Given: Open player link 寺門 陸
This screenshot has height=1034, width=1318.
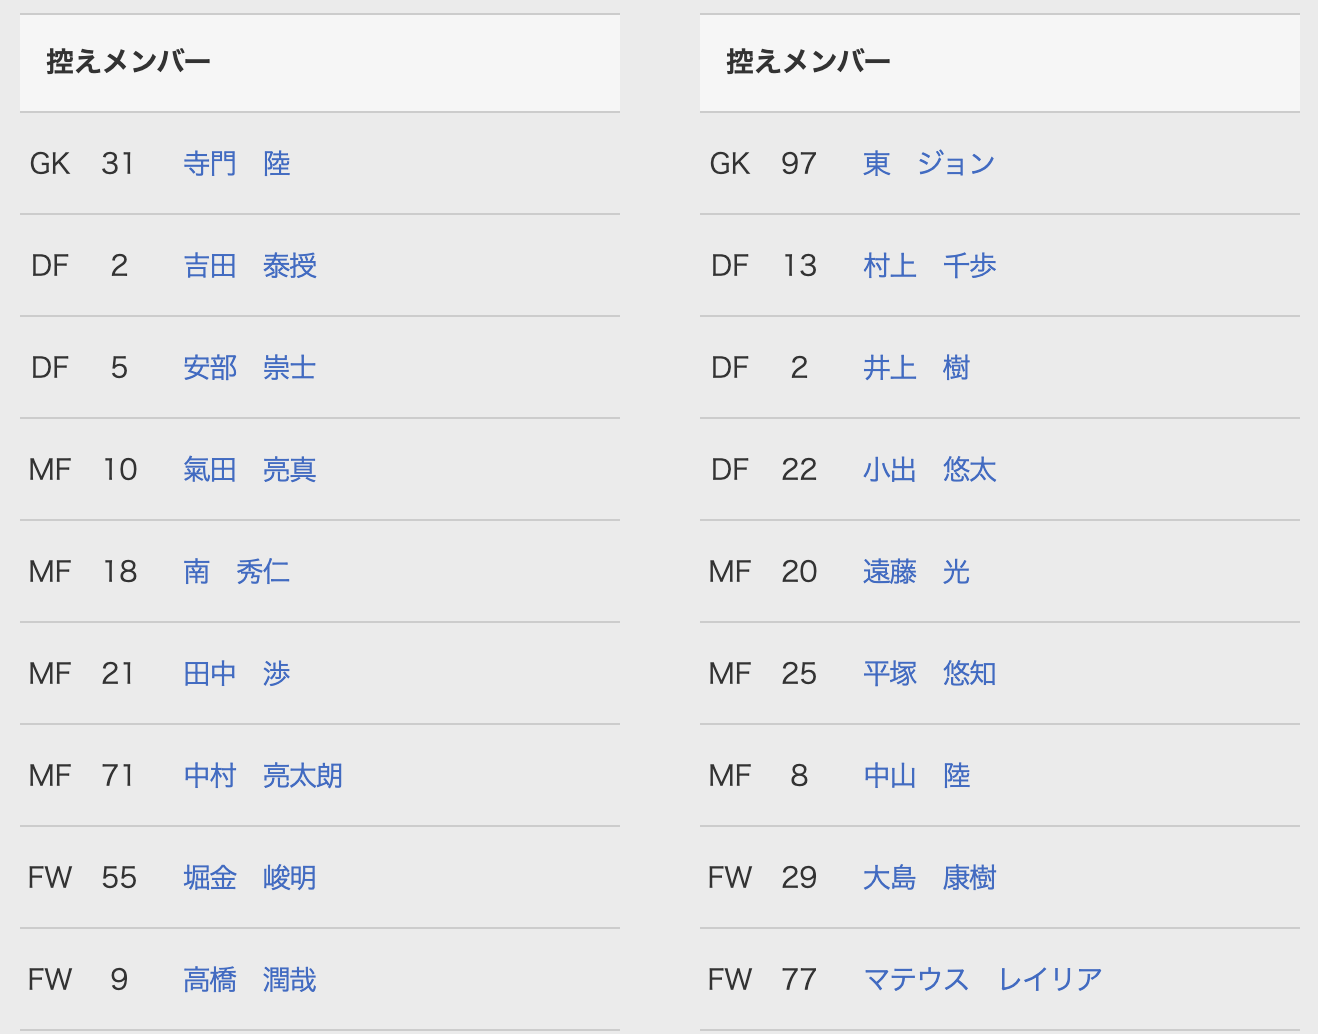Looking at the screenshot, I should (237, 164).
